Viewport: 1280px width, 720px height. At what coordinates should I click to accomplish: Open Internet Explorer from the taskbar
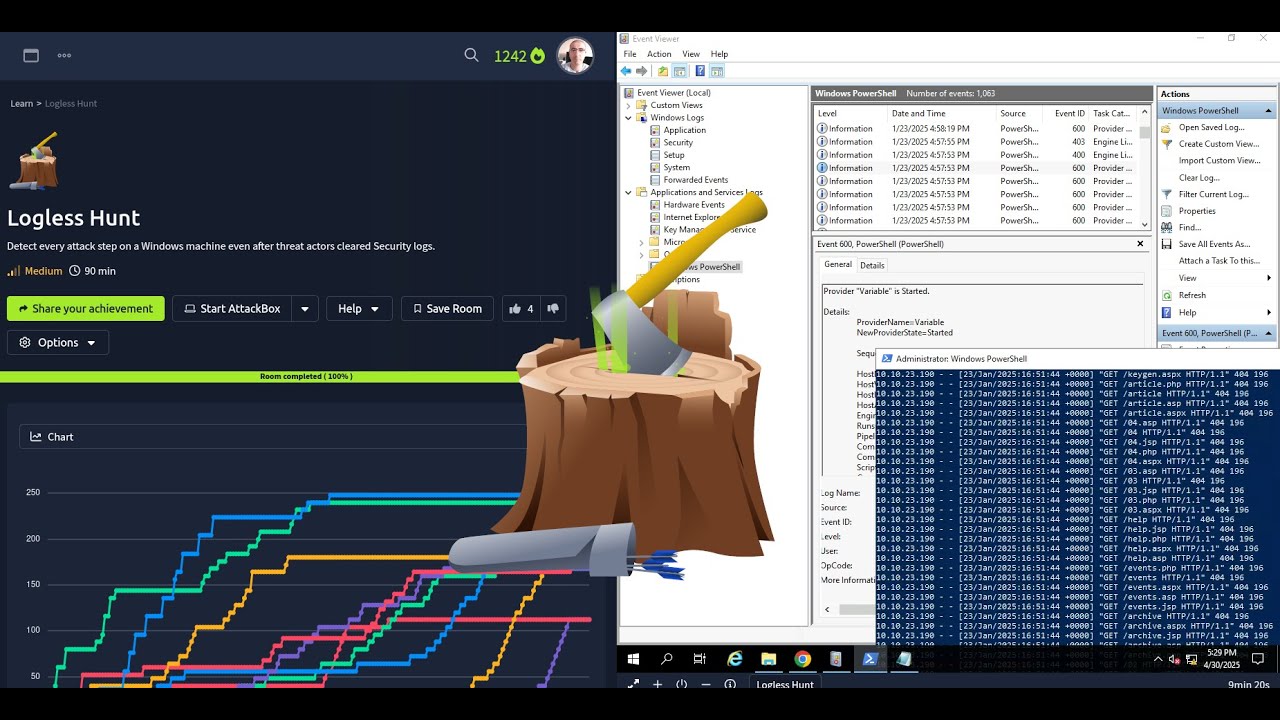coord(735,659)
